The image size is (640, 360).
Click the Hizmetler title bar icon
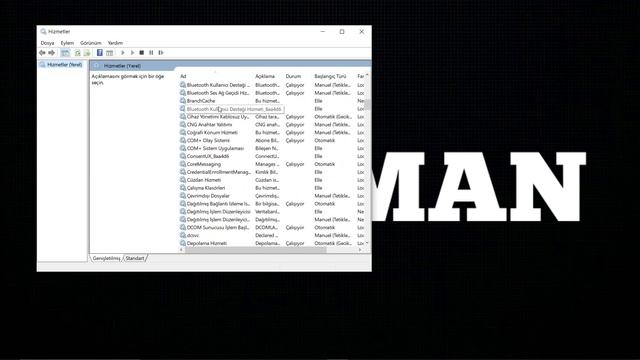pos(43,31)
